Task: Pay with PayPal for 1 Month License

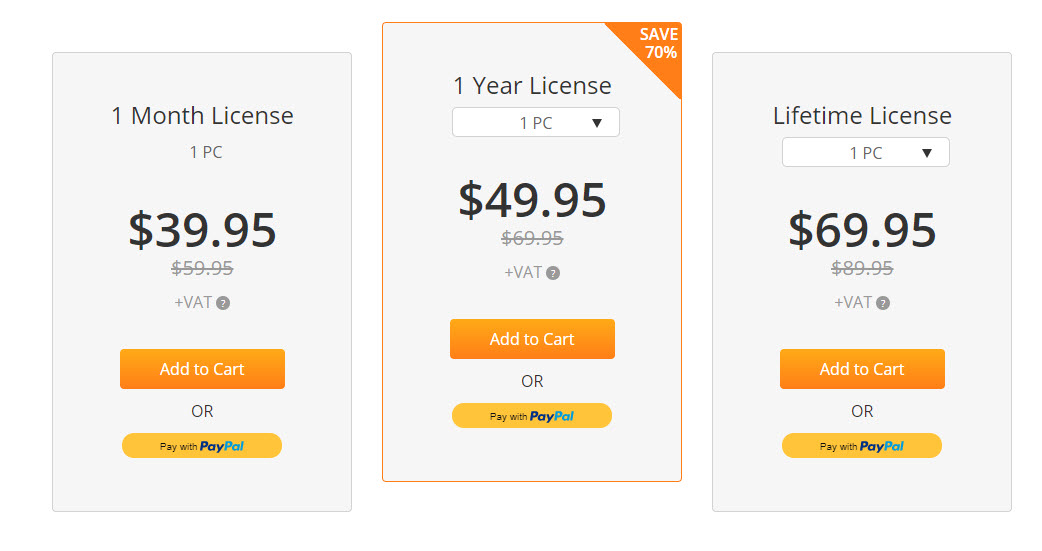Action: (x=202, y=446)
